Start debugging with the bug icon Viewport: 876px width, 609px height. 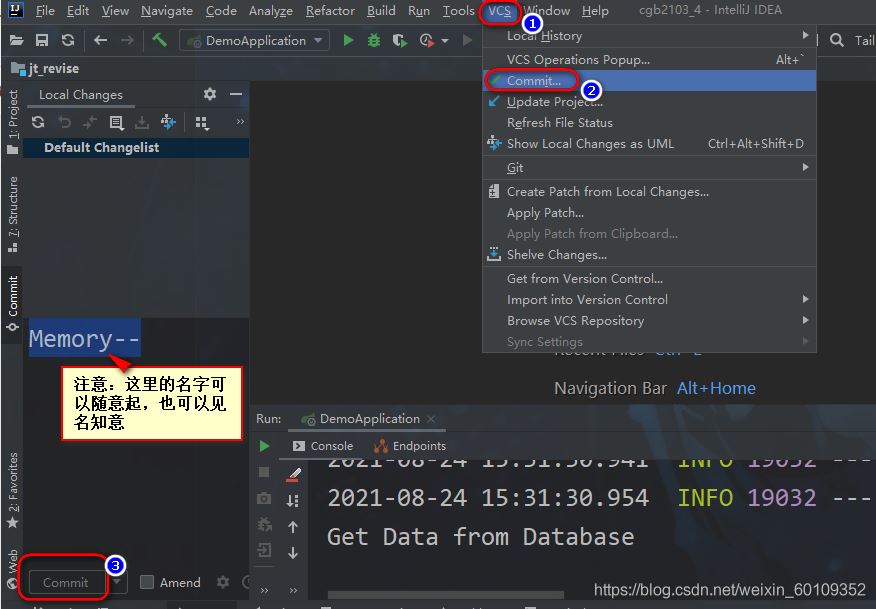374,40
